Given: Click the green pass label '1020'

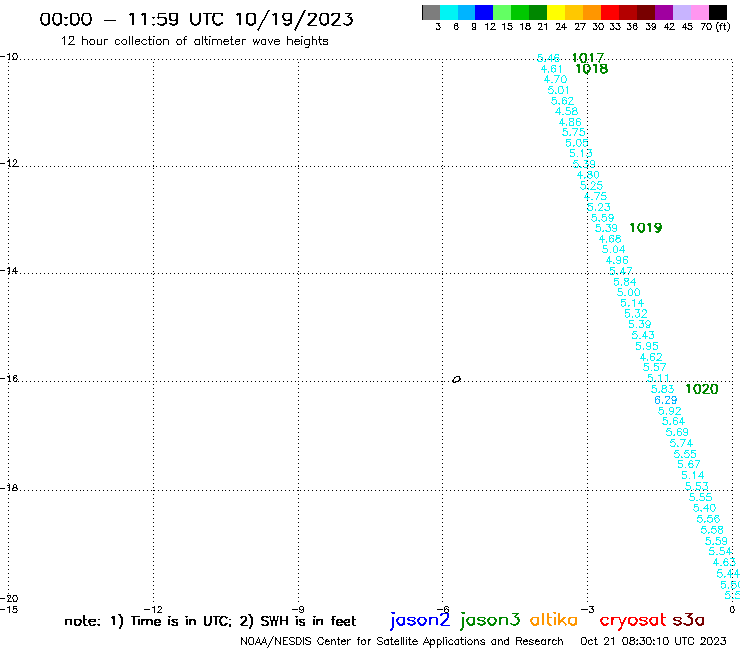Looking at the screenshot, I should [702, 389].
